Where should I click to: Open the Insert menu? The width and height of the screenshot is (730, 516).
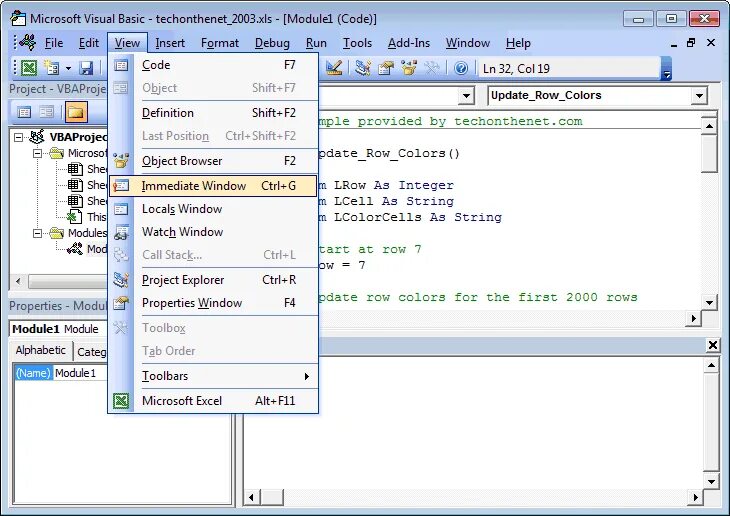click(170, 43)
